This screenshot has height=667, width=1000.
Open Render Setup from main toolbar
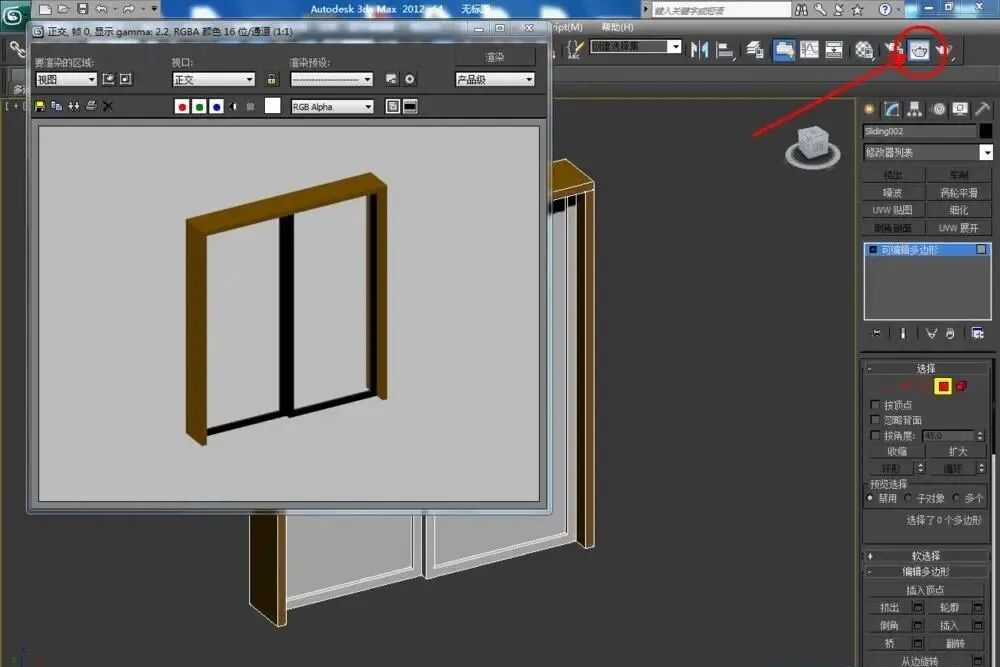(894, 50)
